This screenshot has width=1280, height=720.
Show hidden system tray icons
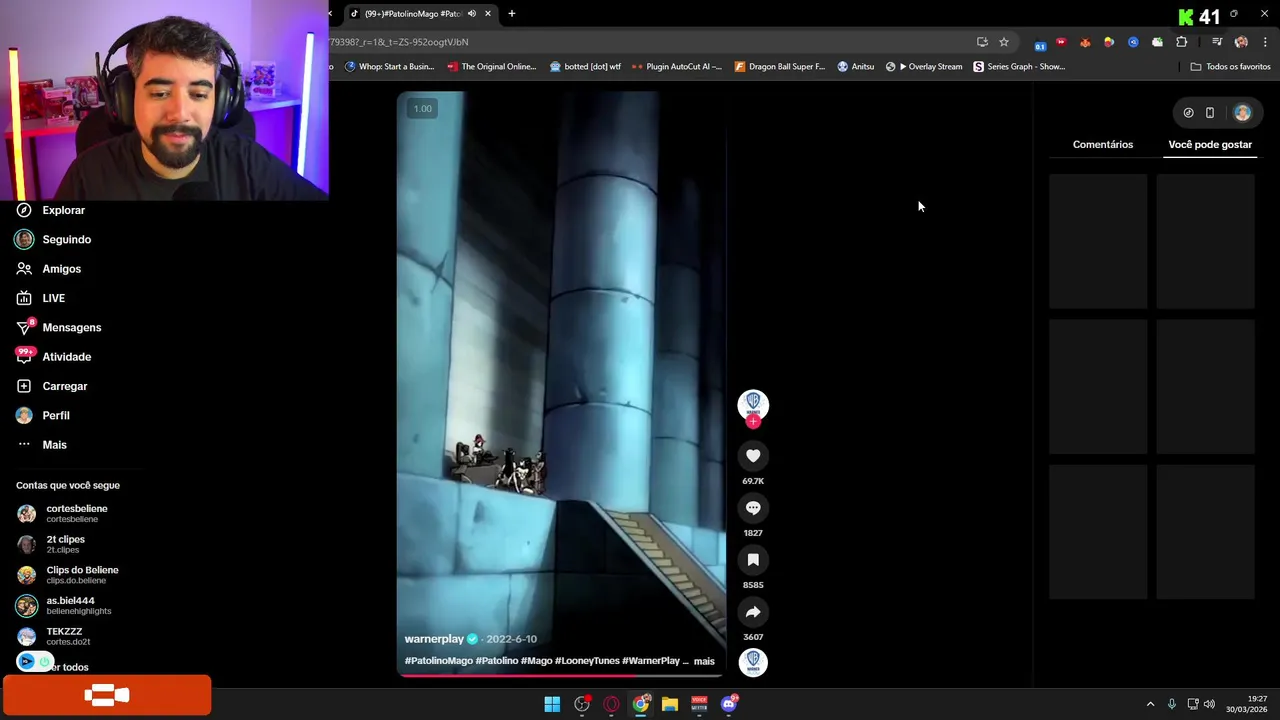click(x=1150, y=704)
